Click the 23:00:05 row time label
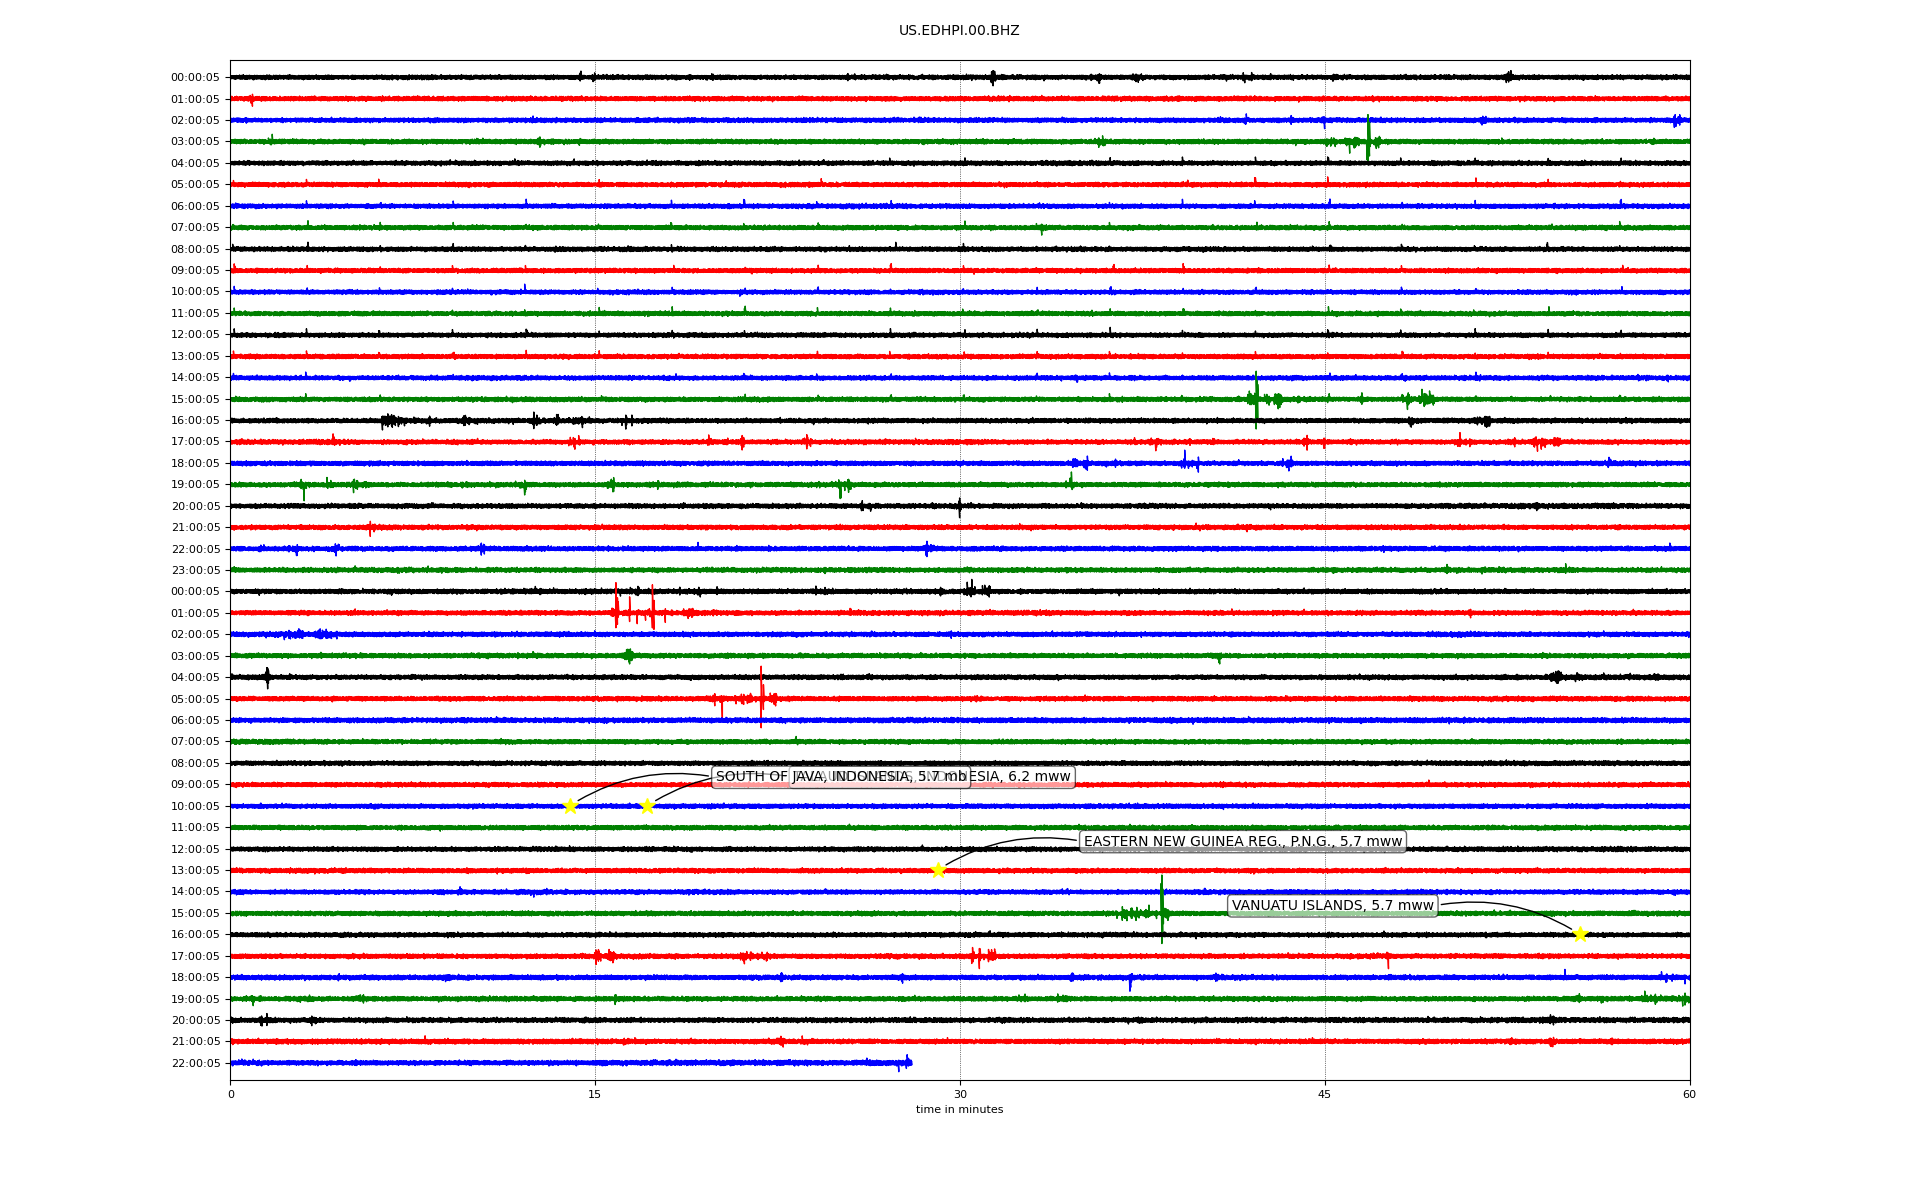Screen dimensions: 1920x1200 [195, 570]
